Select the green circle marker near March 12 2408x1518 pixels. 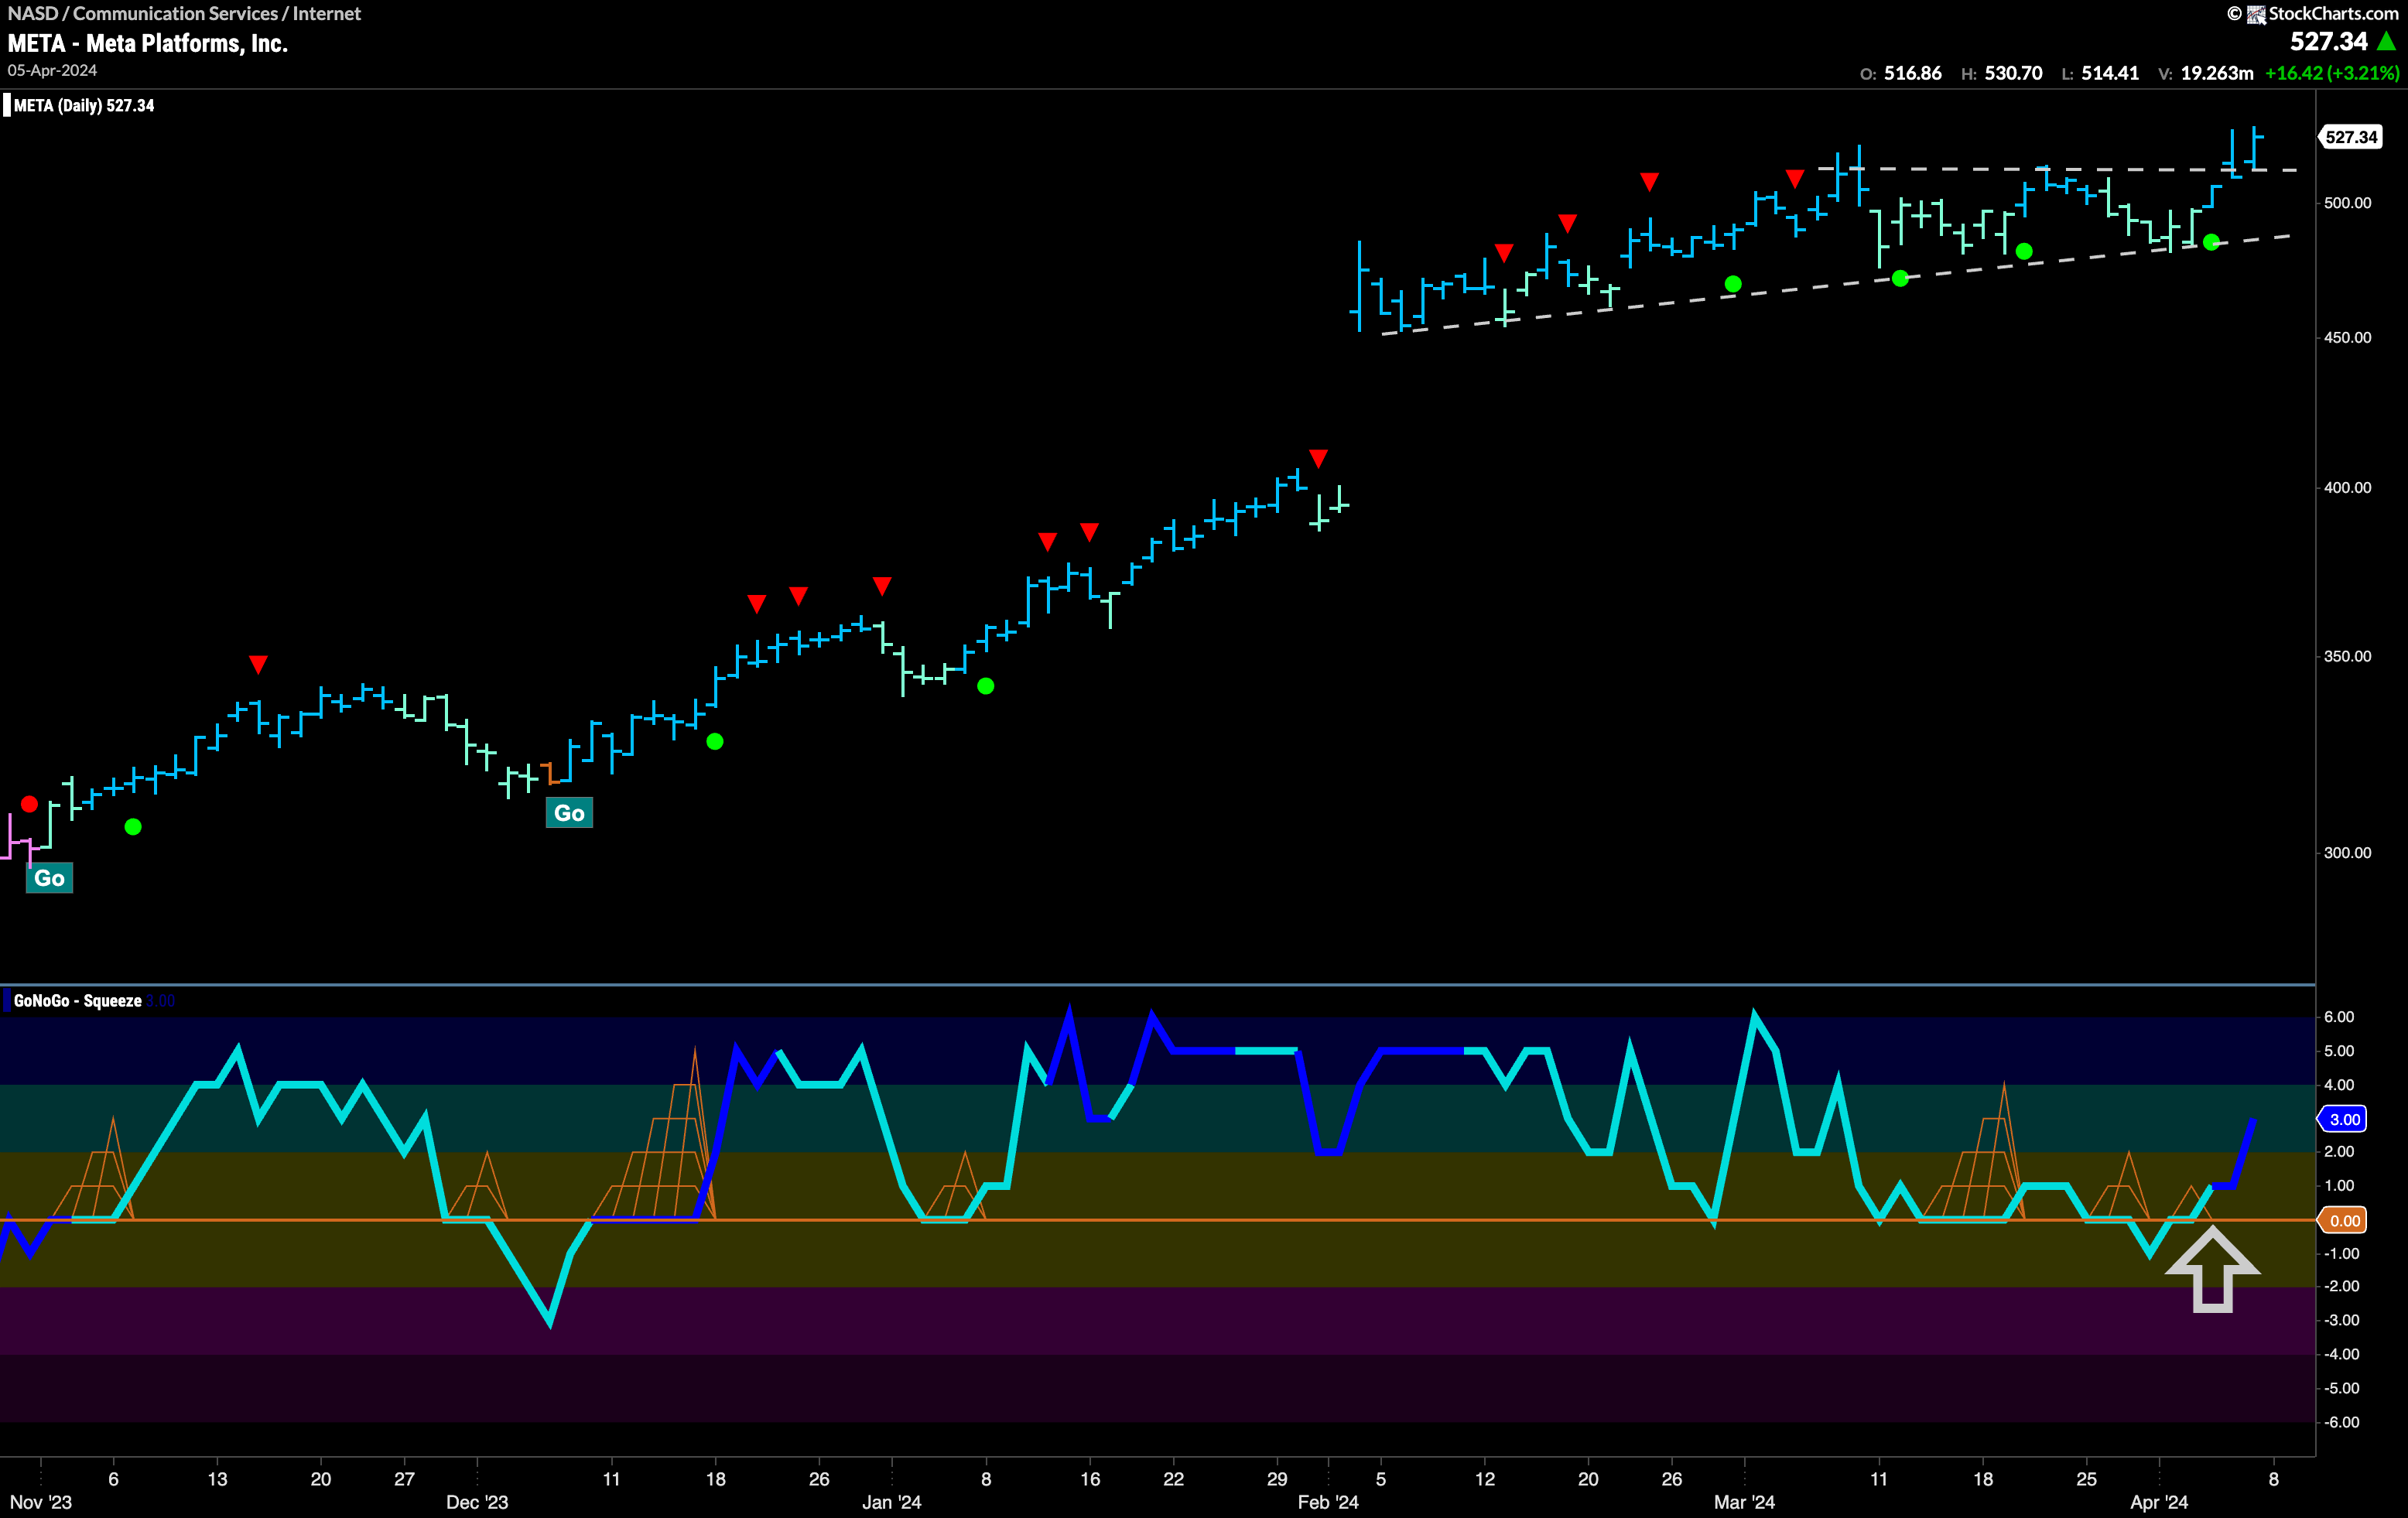coord(1900,279)
